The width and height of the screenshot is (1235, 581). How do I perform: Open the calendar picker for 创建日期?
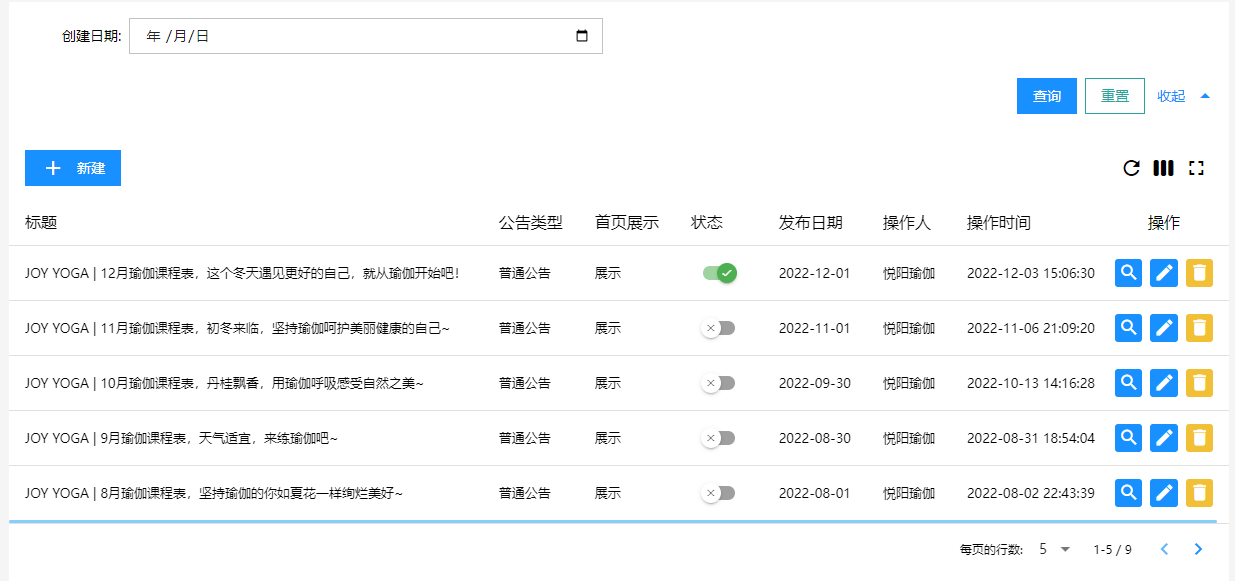582,36
